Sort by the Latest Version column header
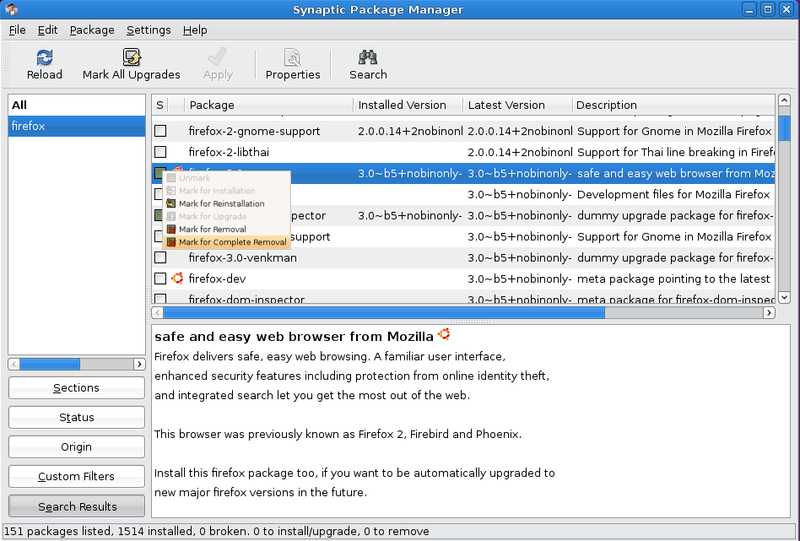 coord(517,105)
